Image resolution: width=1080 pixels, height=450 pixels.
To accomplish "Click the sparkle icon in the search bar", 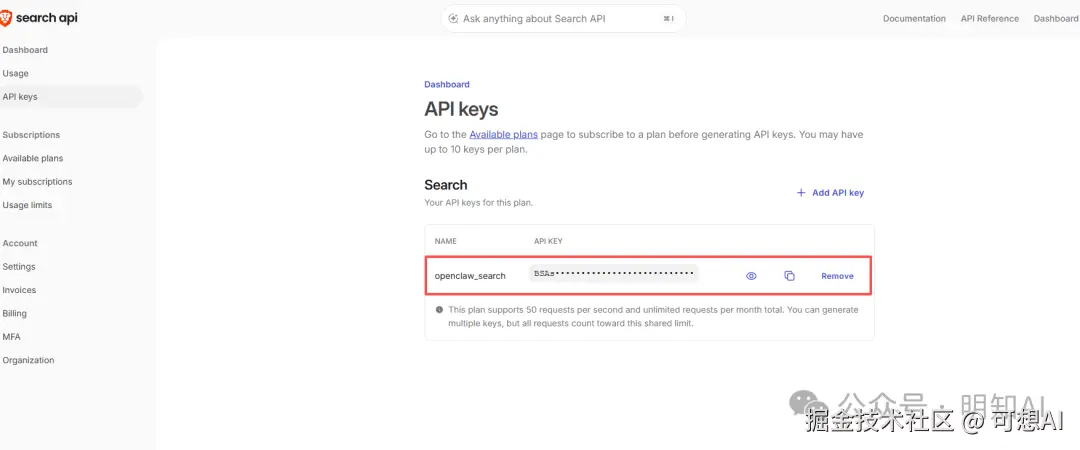I will [453, 19].
